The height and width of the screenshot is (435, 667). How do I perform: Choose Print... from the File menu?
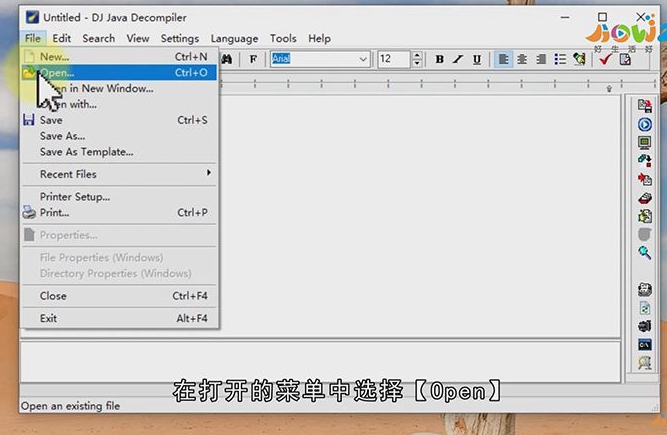tap(119, 213)
